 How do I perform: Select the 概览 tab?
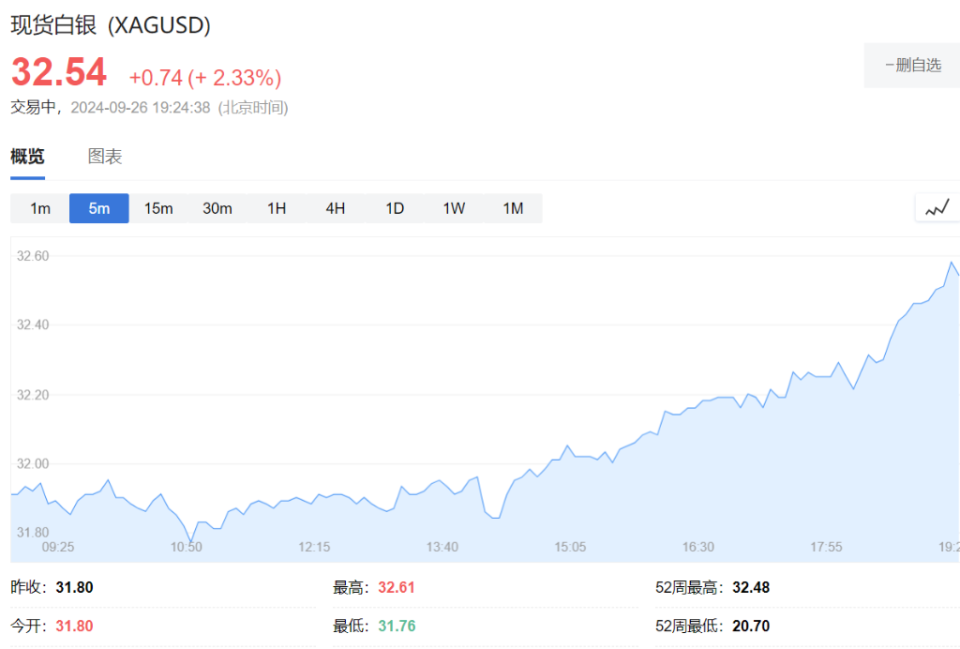[x=28, y=156]
